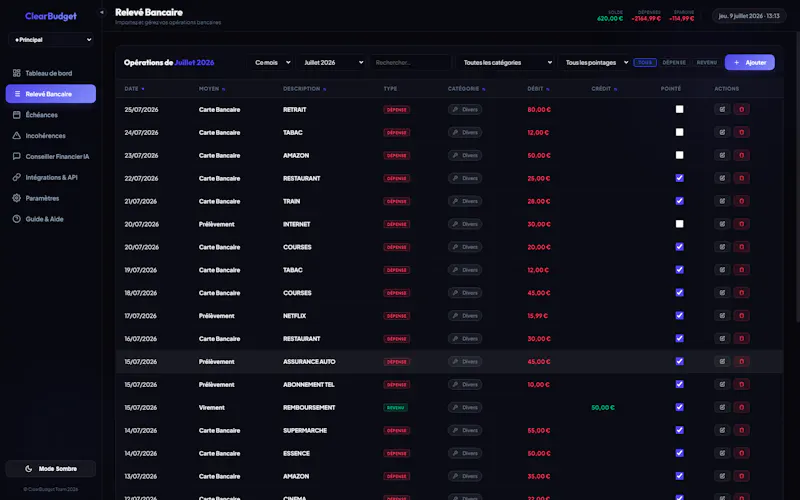Check the pointé box for INTERNET
This screenshot has height=500, width=800.
pos(680,224)
